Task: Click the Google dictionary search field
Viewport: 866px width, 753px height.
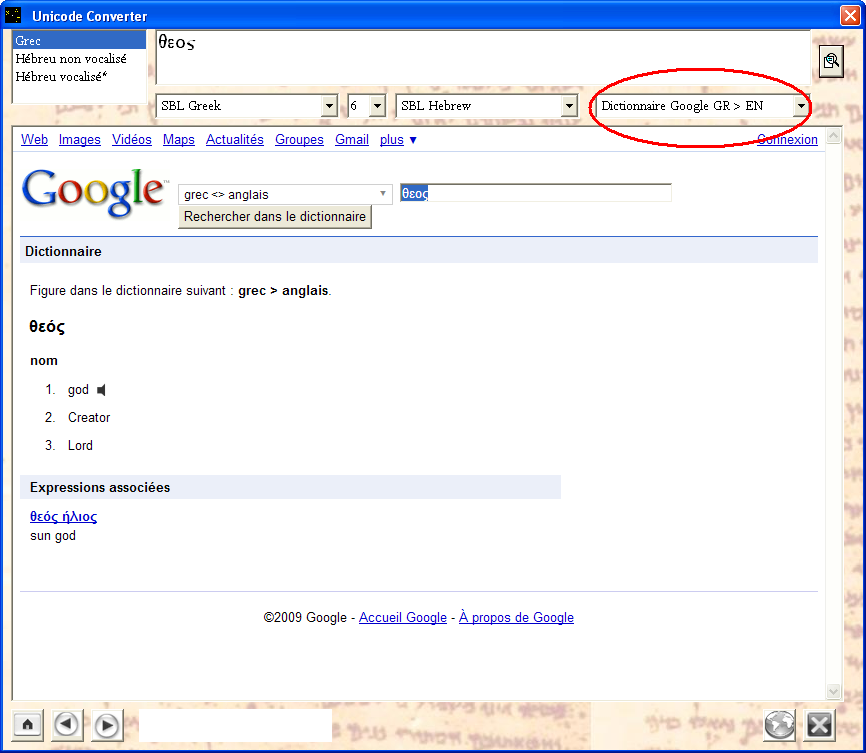Action: (536, 193)
